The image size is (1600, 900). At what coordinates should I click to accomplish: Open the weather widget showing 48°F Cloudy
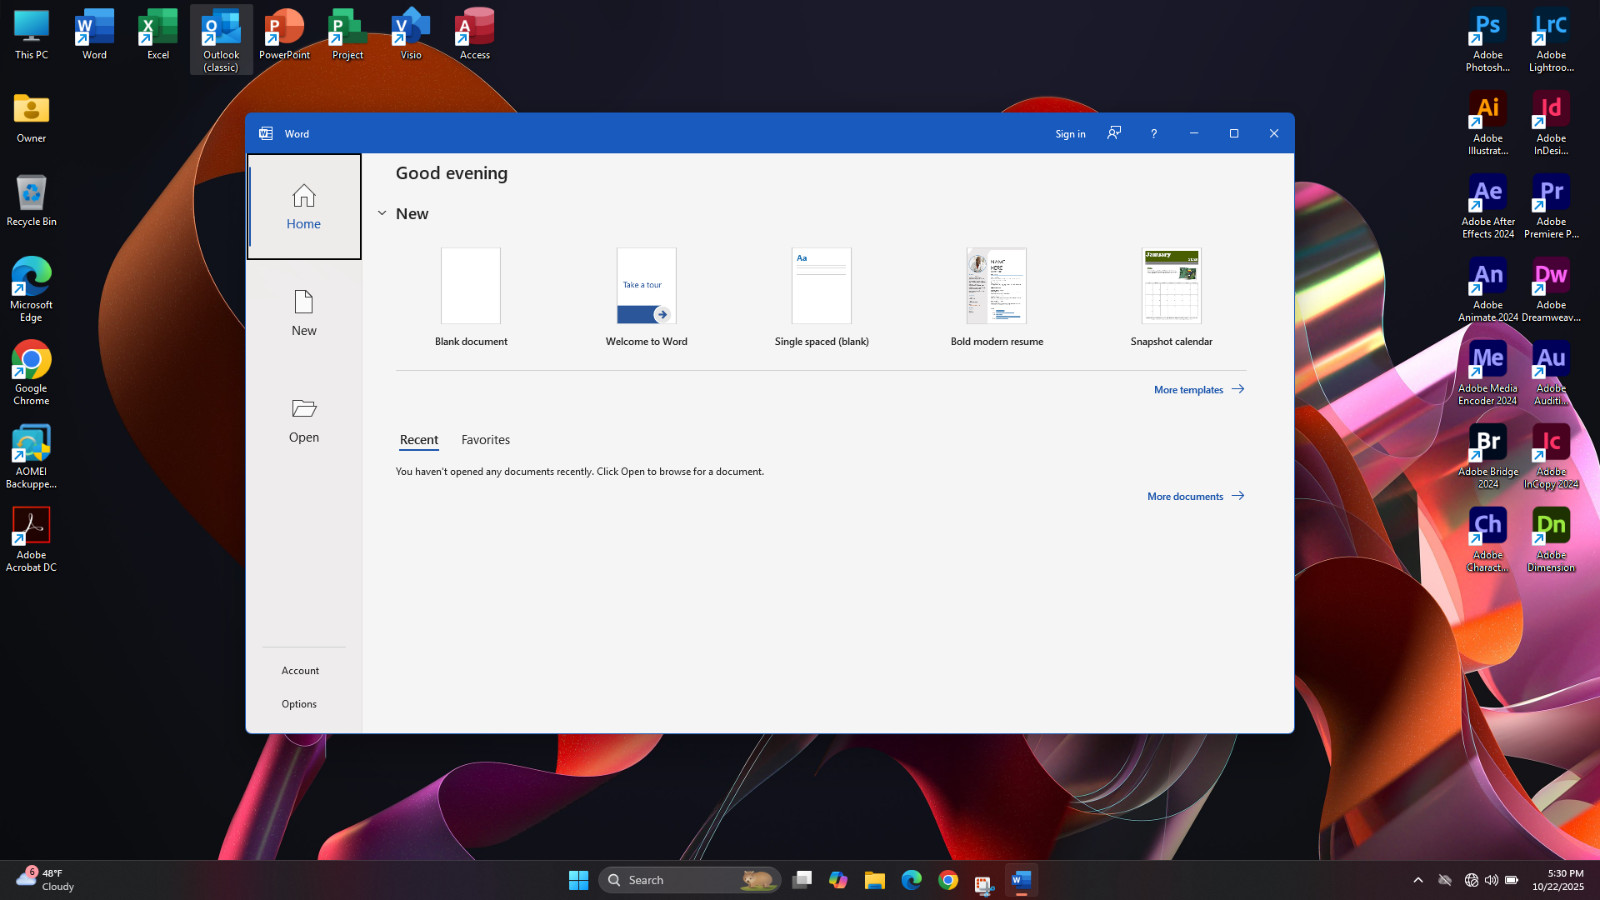[46, 880]
